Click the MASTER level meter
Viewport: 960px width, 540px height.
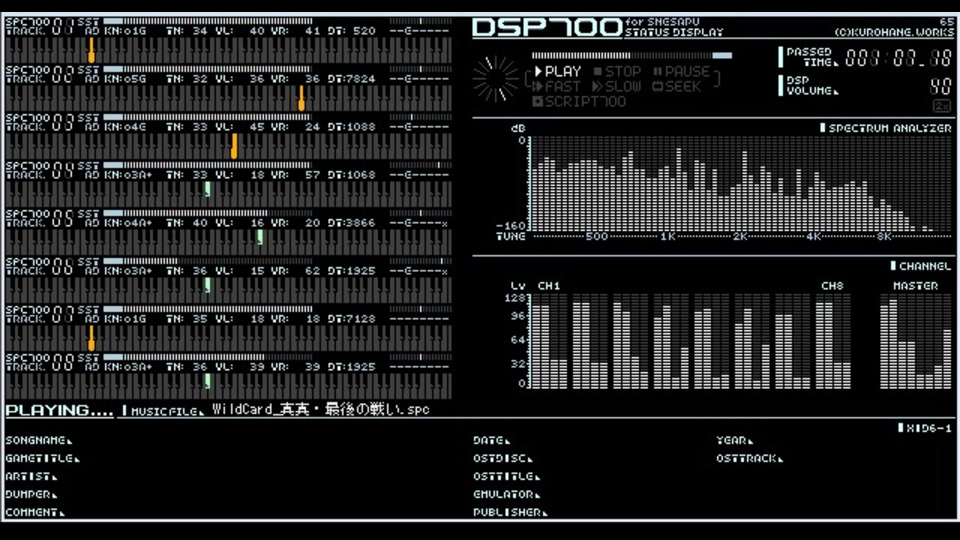coord(916,342)
